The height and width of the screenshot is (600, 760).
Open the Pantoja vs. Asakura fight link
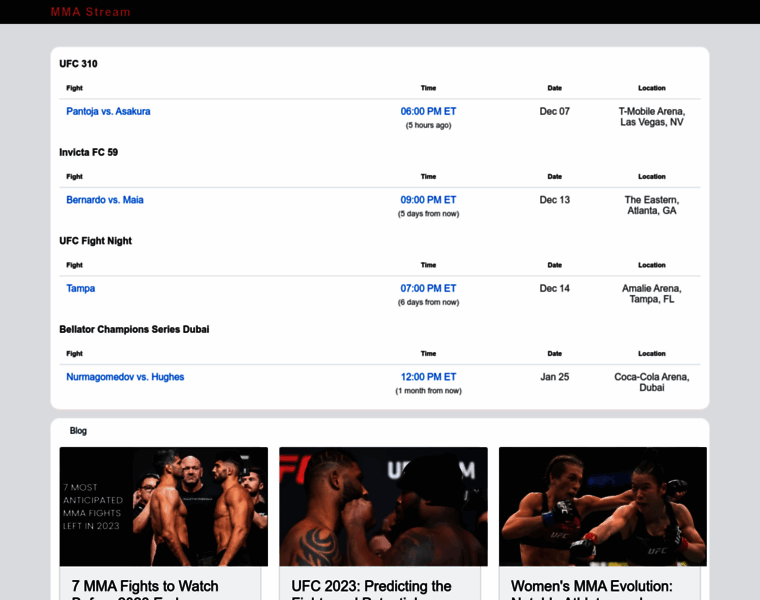pyautogui.click(x=108, y=111)
